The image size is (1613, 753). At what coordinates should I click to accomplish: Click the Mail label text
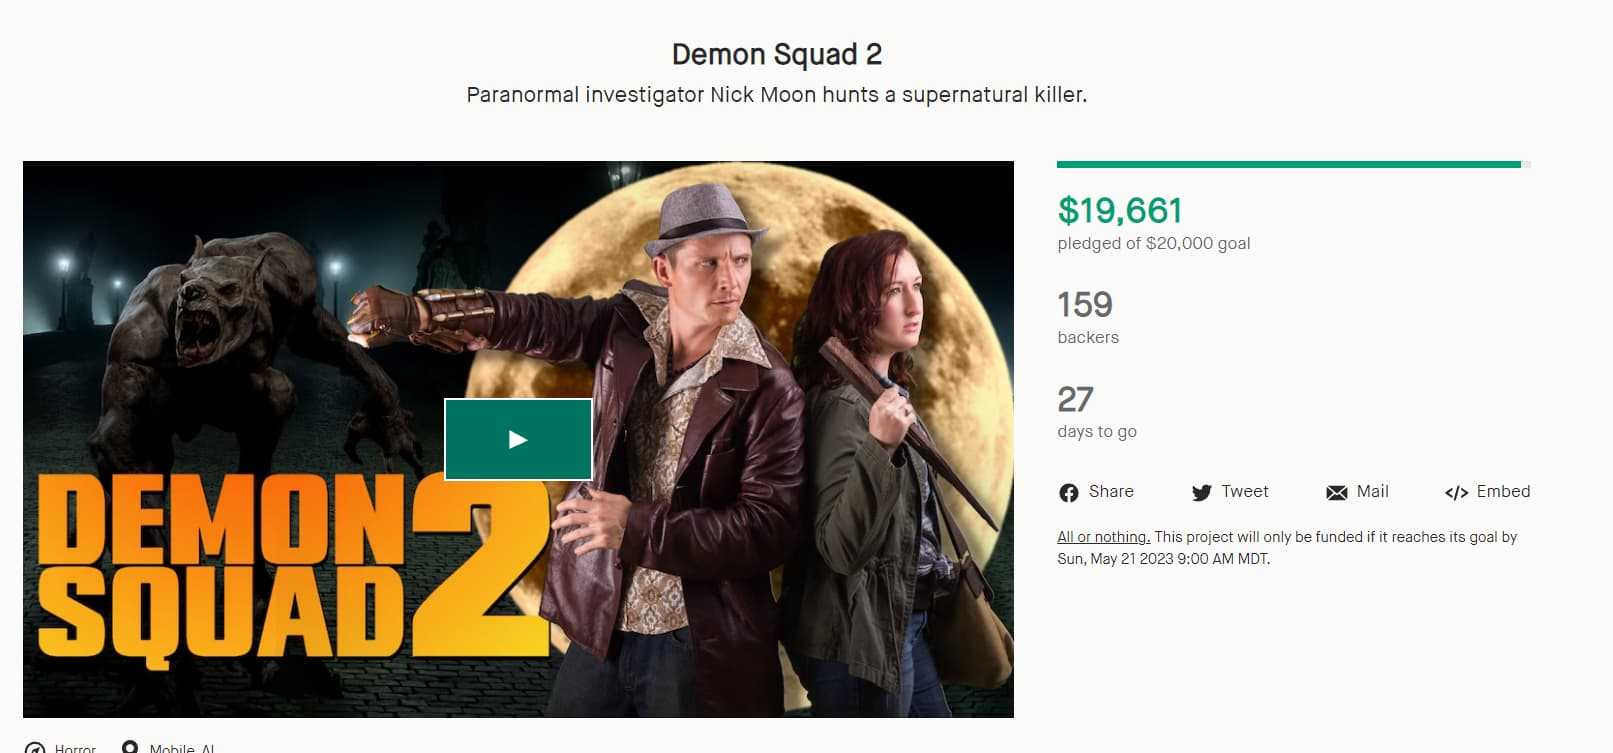(1372, 491)
